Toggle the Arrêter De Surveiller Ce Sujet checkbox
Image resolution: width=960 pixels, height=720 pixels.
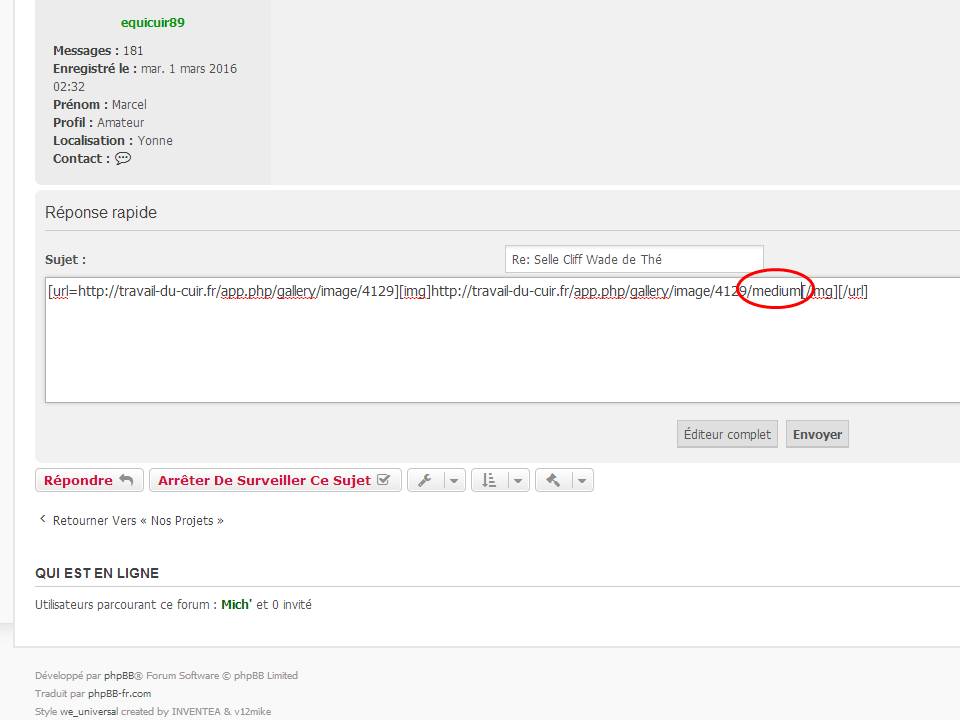pyautogui.click(x=383, y=481)
